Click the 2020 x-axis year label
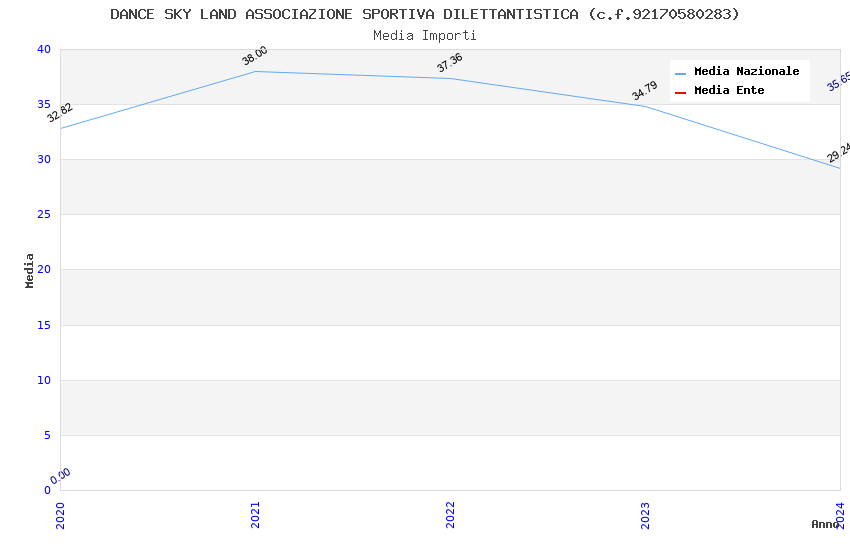This screenshot has width=850, height=550. click(x=60, y=515)
